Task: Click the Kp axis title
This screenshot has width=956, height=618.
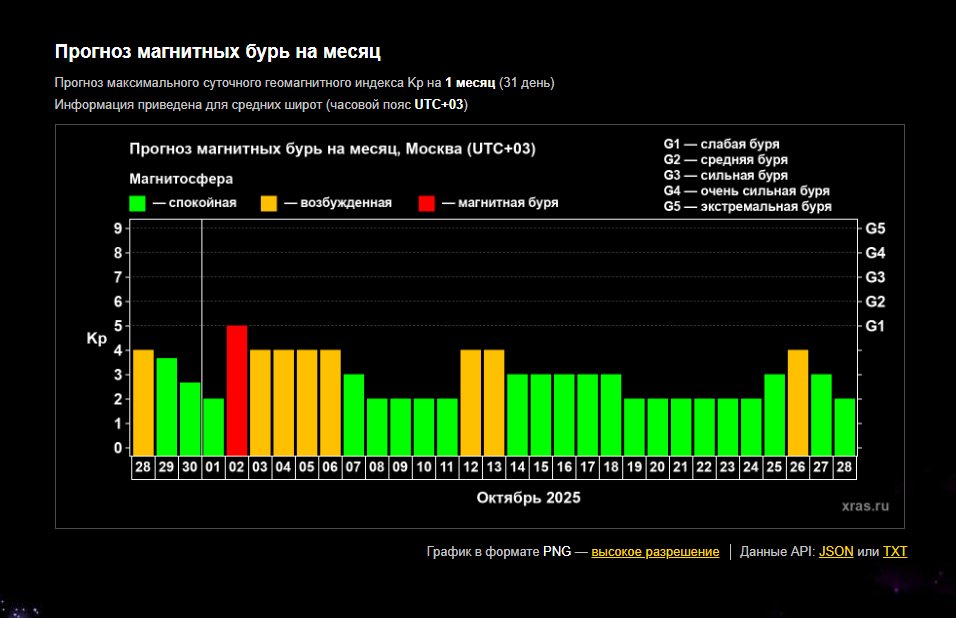Action: tap(97, 338)
